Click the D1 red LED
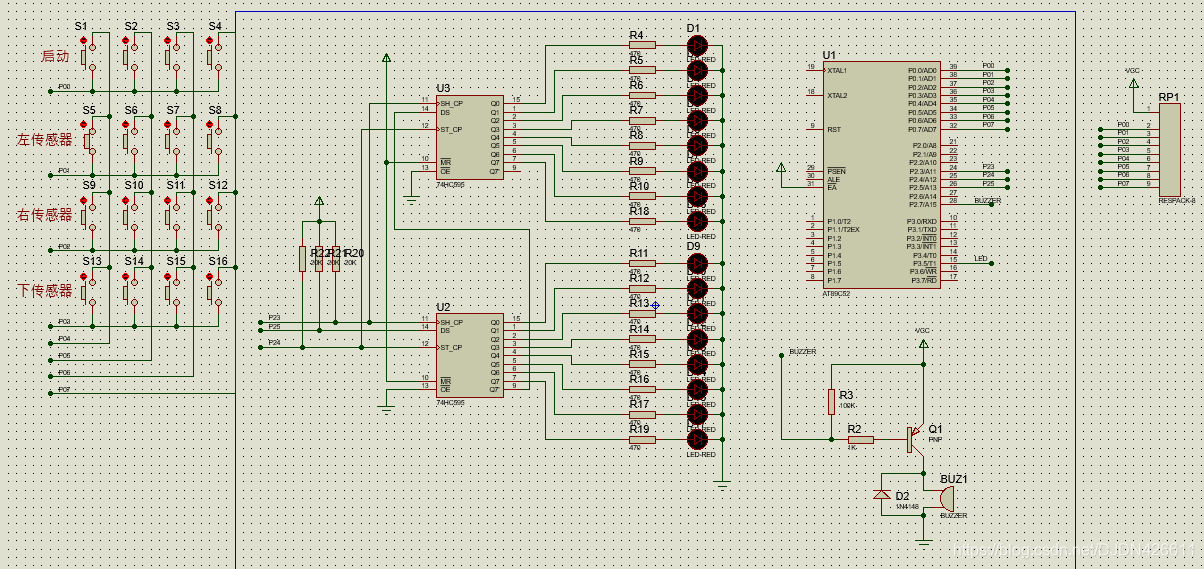The image size is (1204, 569). click(698, 45)
